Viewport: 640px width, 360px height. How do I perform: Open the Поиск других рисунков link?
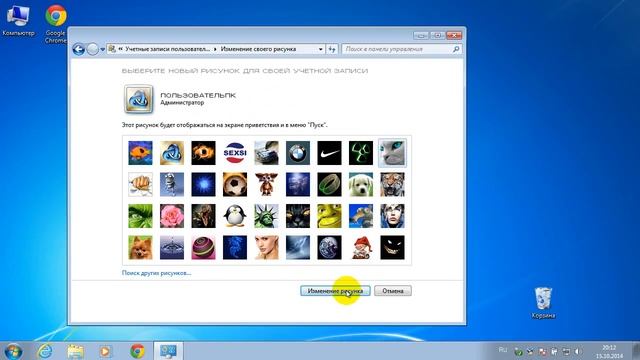tap(156, 273)
